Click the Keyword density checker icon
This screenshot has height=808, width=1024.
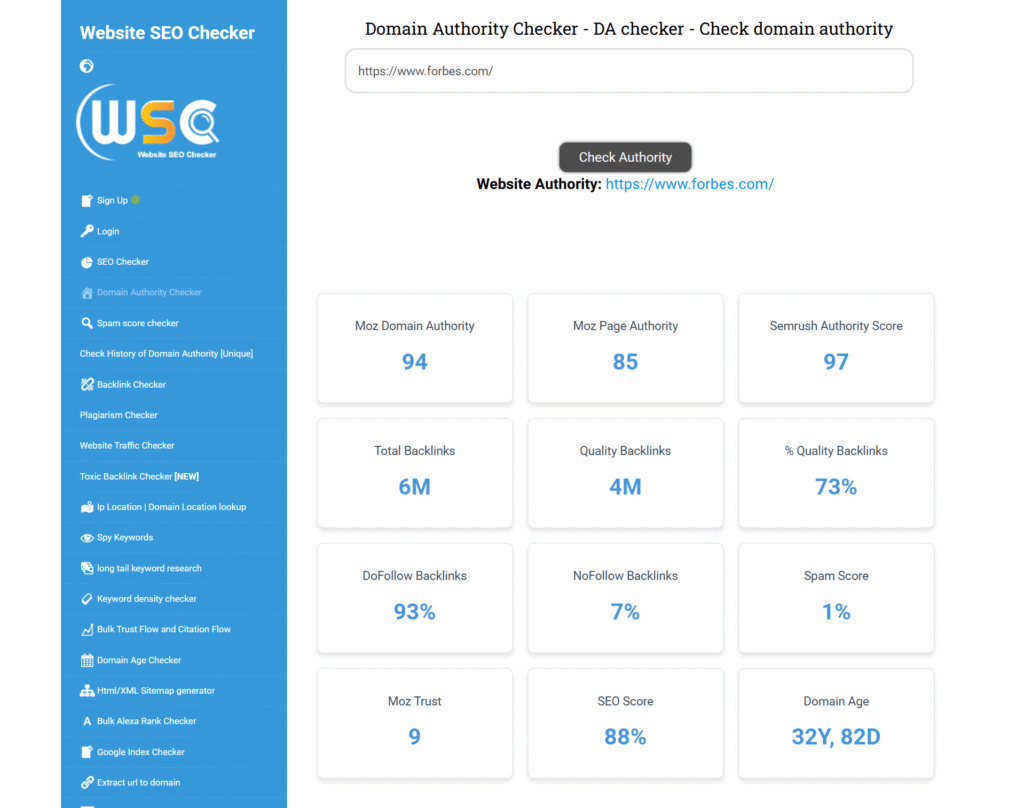86,599
